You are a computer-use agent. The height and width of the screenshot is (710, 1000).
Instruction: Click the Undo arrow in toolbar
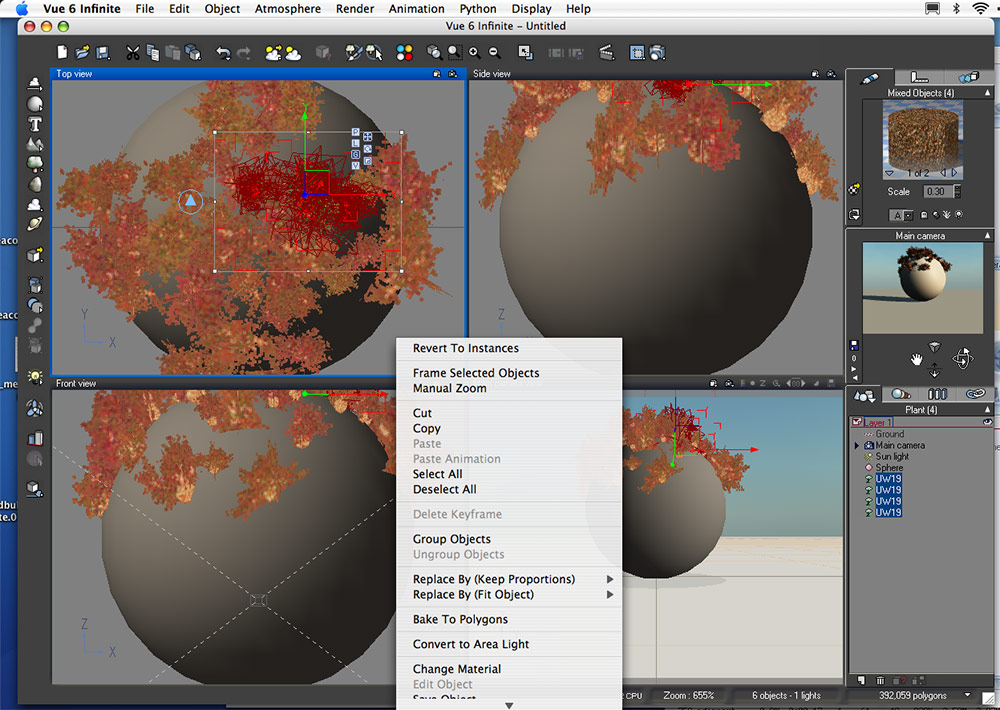[x=223, y=52]
